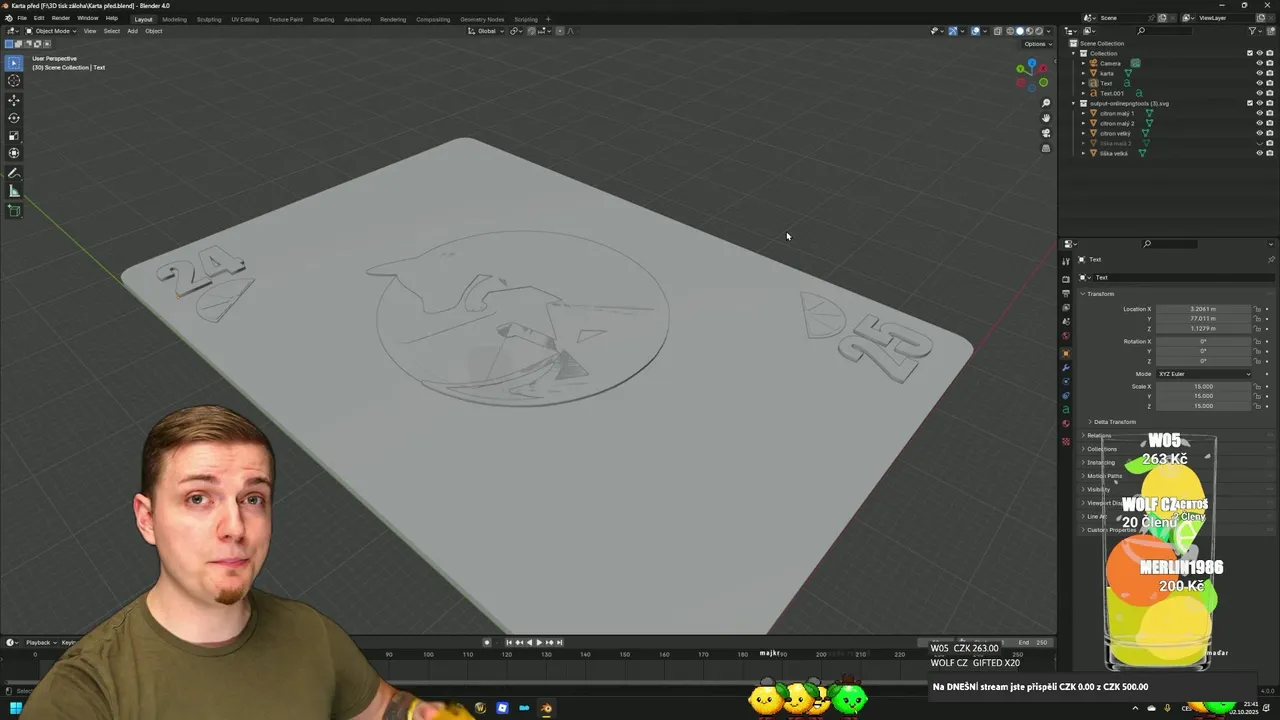
Task: Collapse the Collection tree in outliner
Action: (1073, 53)
